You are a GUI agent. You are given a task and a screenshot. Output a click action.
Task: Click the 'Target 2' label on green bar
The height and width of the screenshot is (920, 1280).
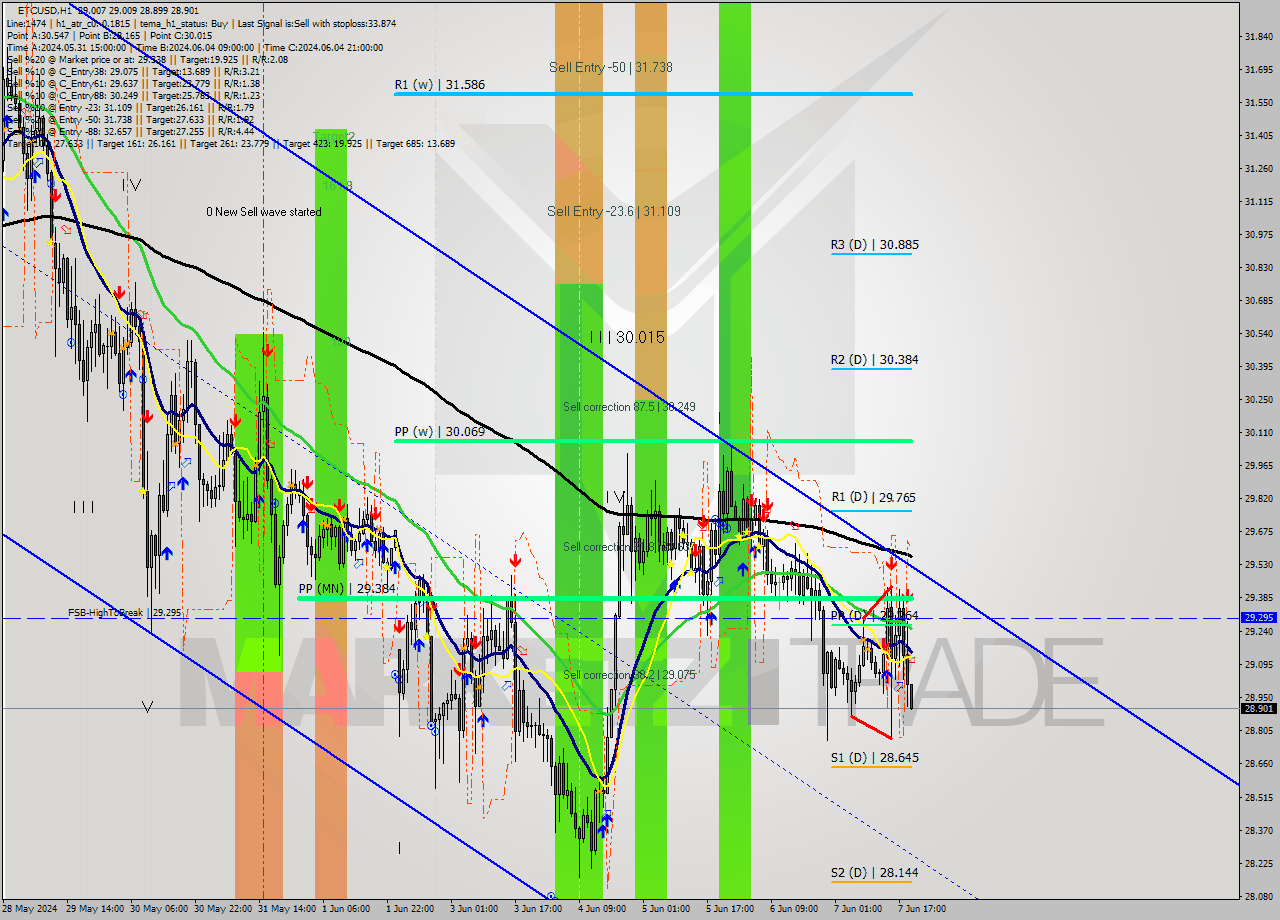tap(335, 136)
